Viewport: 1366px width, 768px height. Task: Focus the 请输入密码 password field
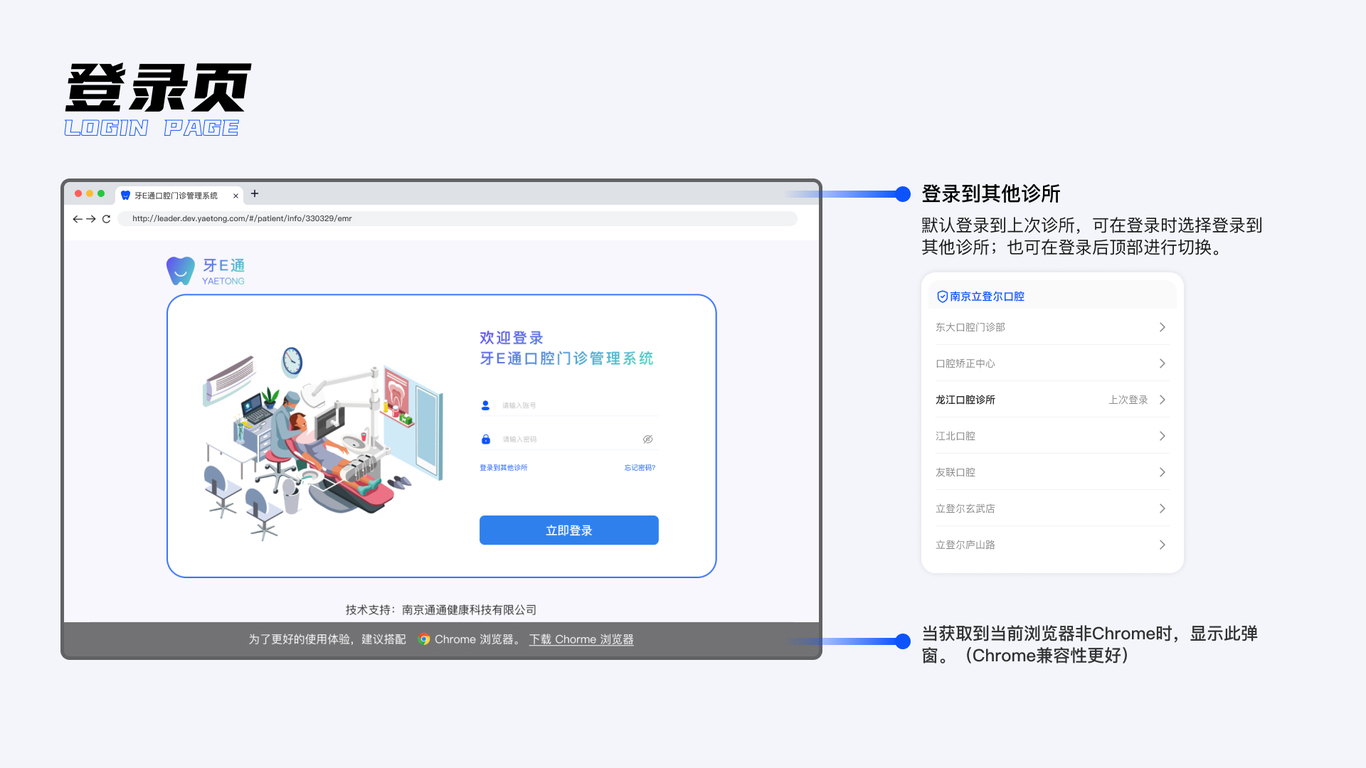568,439
